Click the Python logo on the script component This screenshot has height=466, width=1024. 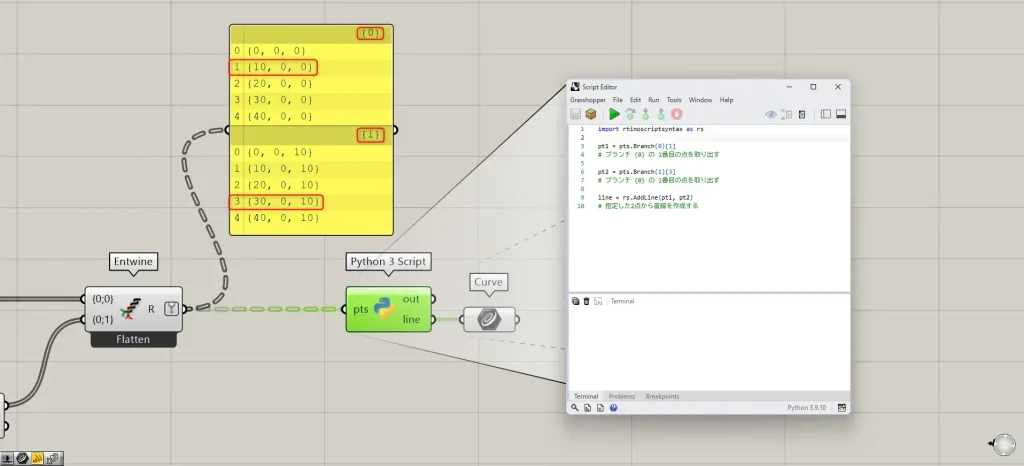tap(385, 309)
